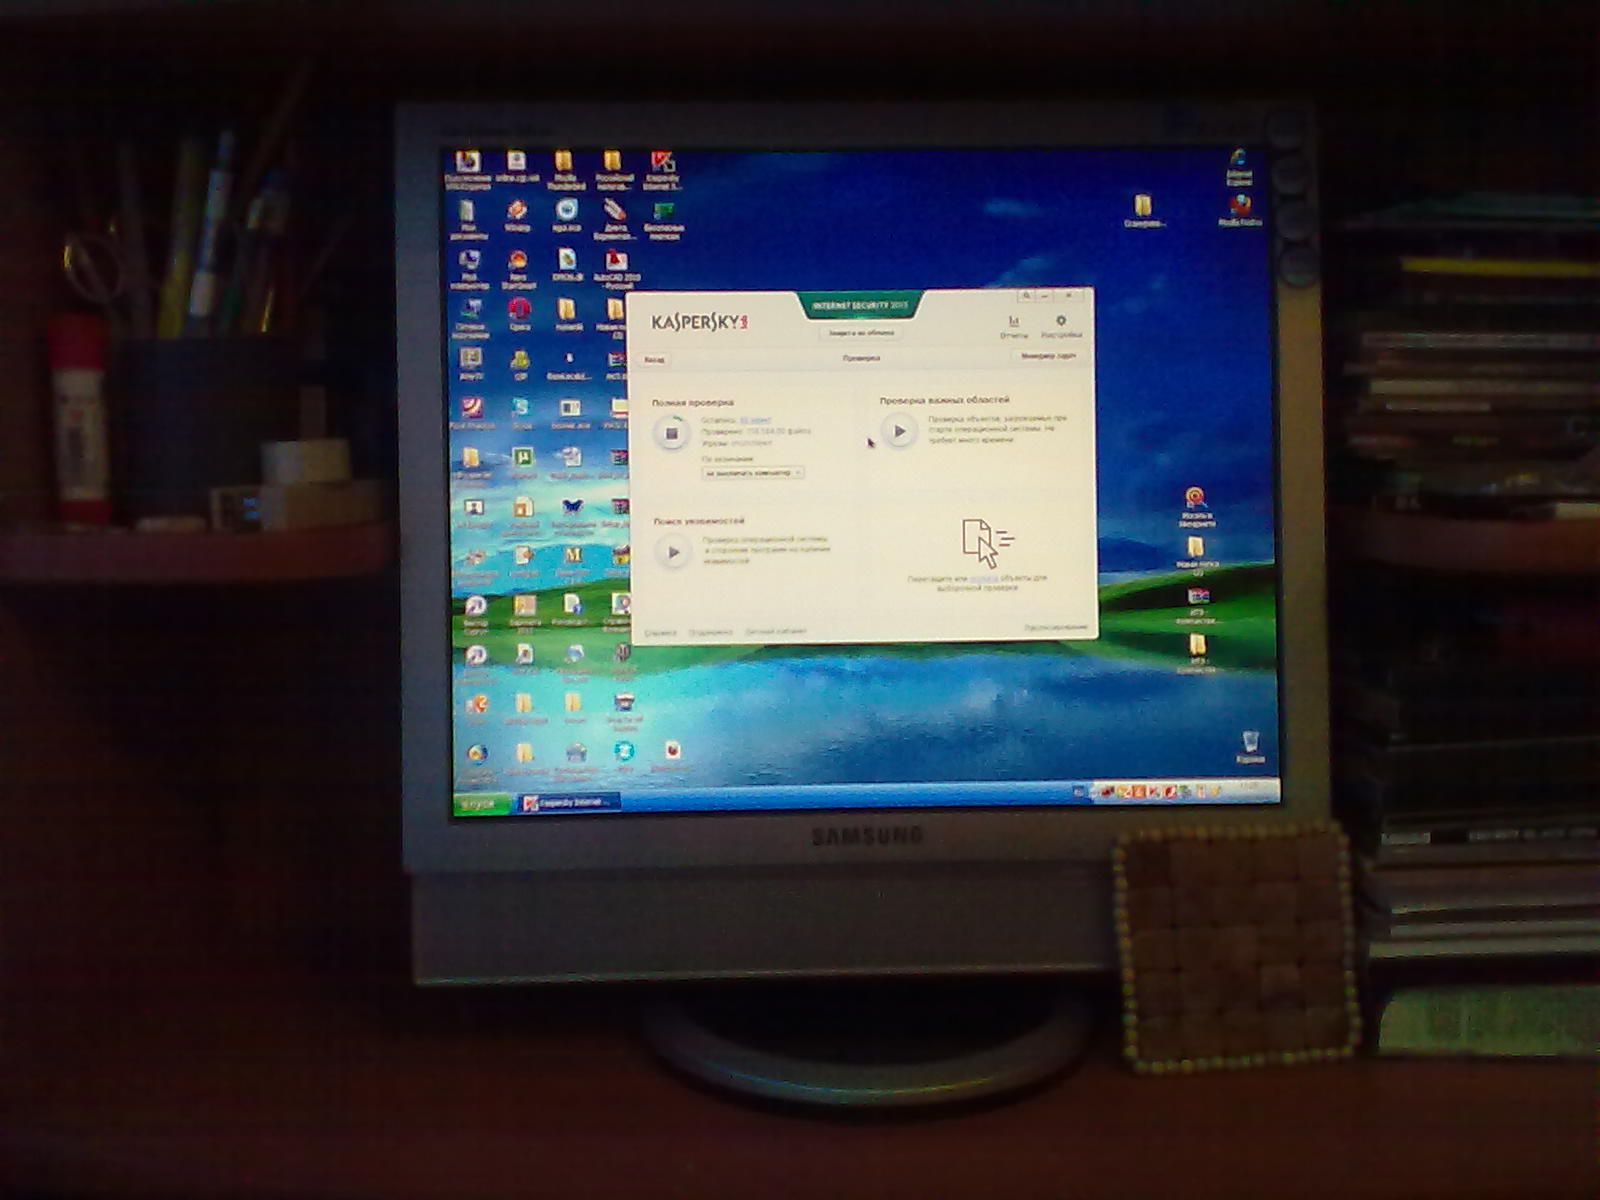Open the lone folder near top right of desktop

(1142, 211)
